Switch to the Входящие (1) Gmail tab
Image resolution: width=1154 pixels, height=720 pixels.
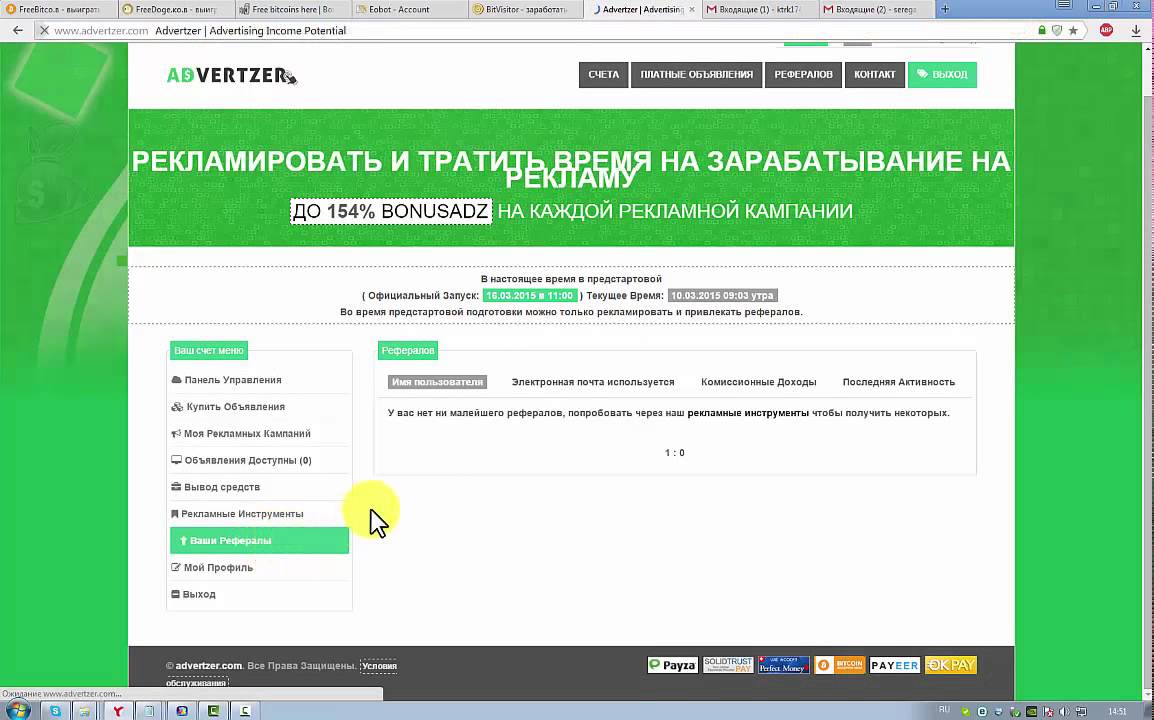[x=759, y=10]
